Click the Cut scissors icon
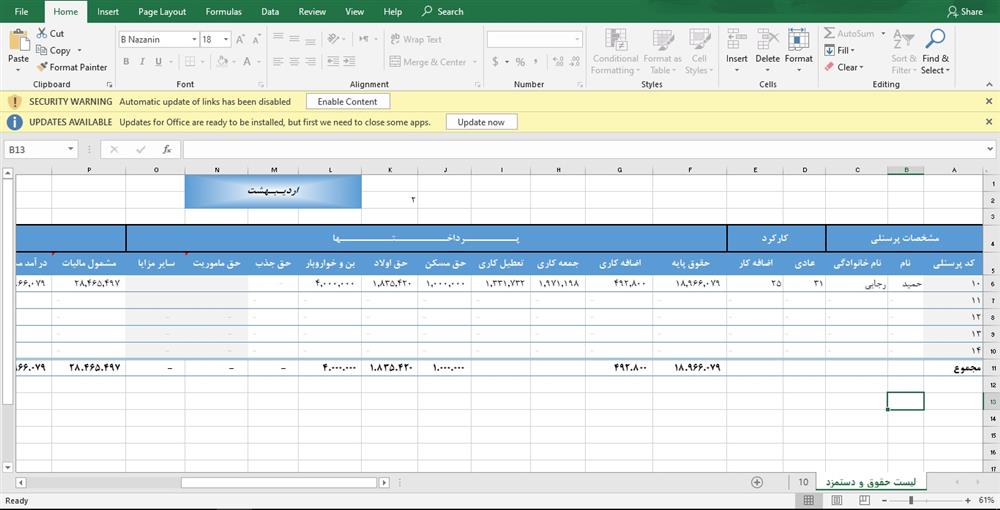 tap(43, 33)
